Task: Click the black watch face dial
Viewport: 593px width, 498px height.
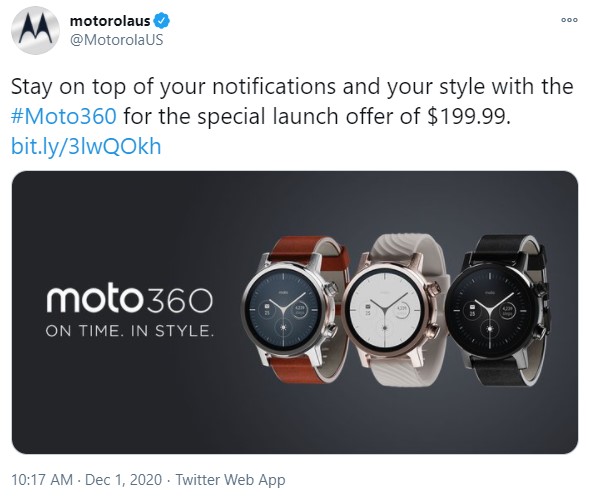Action: (x=491, y=310)
